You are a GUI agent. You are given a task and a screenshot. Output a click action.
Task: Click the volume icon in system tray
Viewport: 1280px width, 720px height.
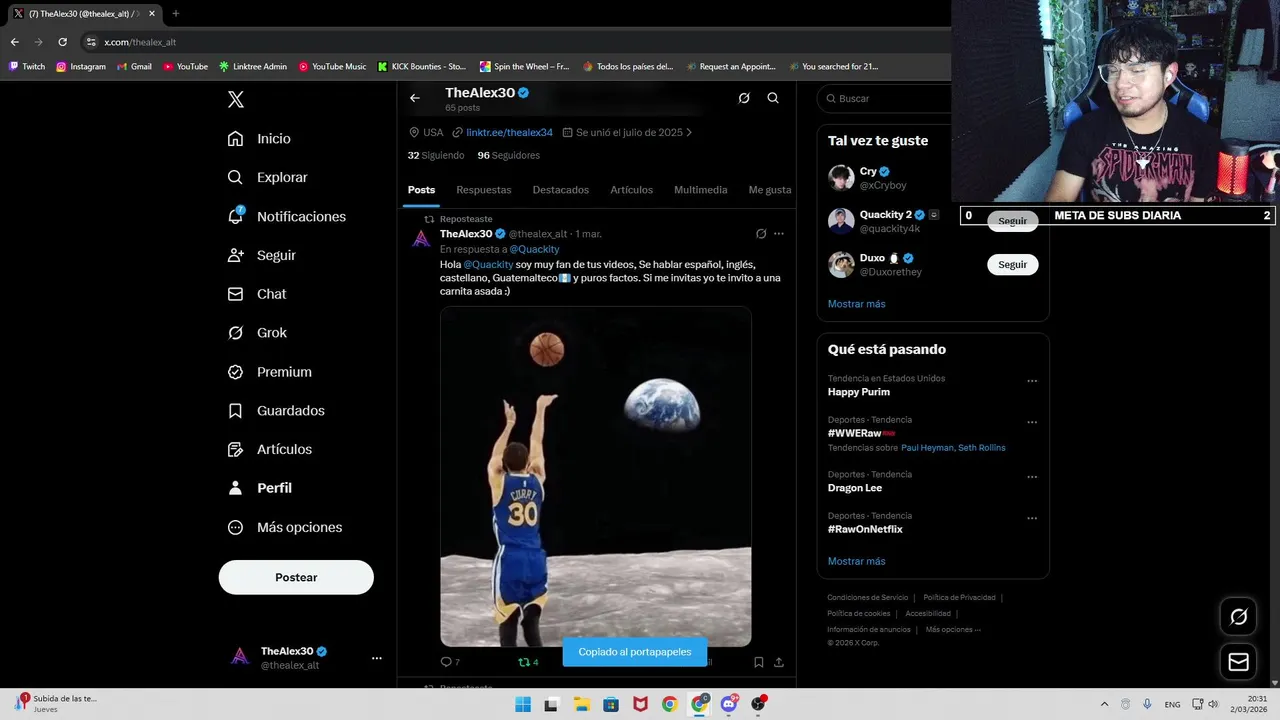point(1214,704)
